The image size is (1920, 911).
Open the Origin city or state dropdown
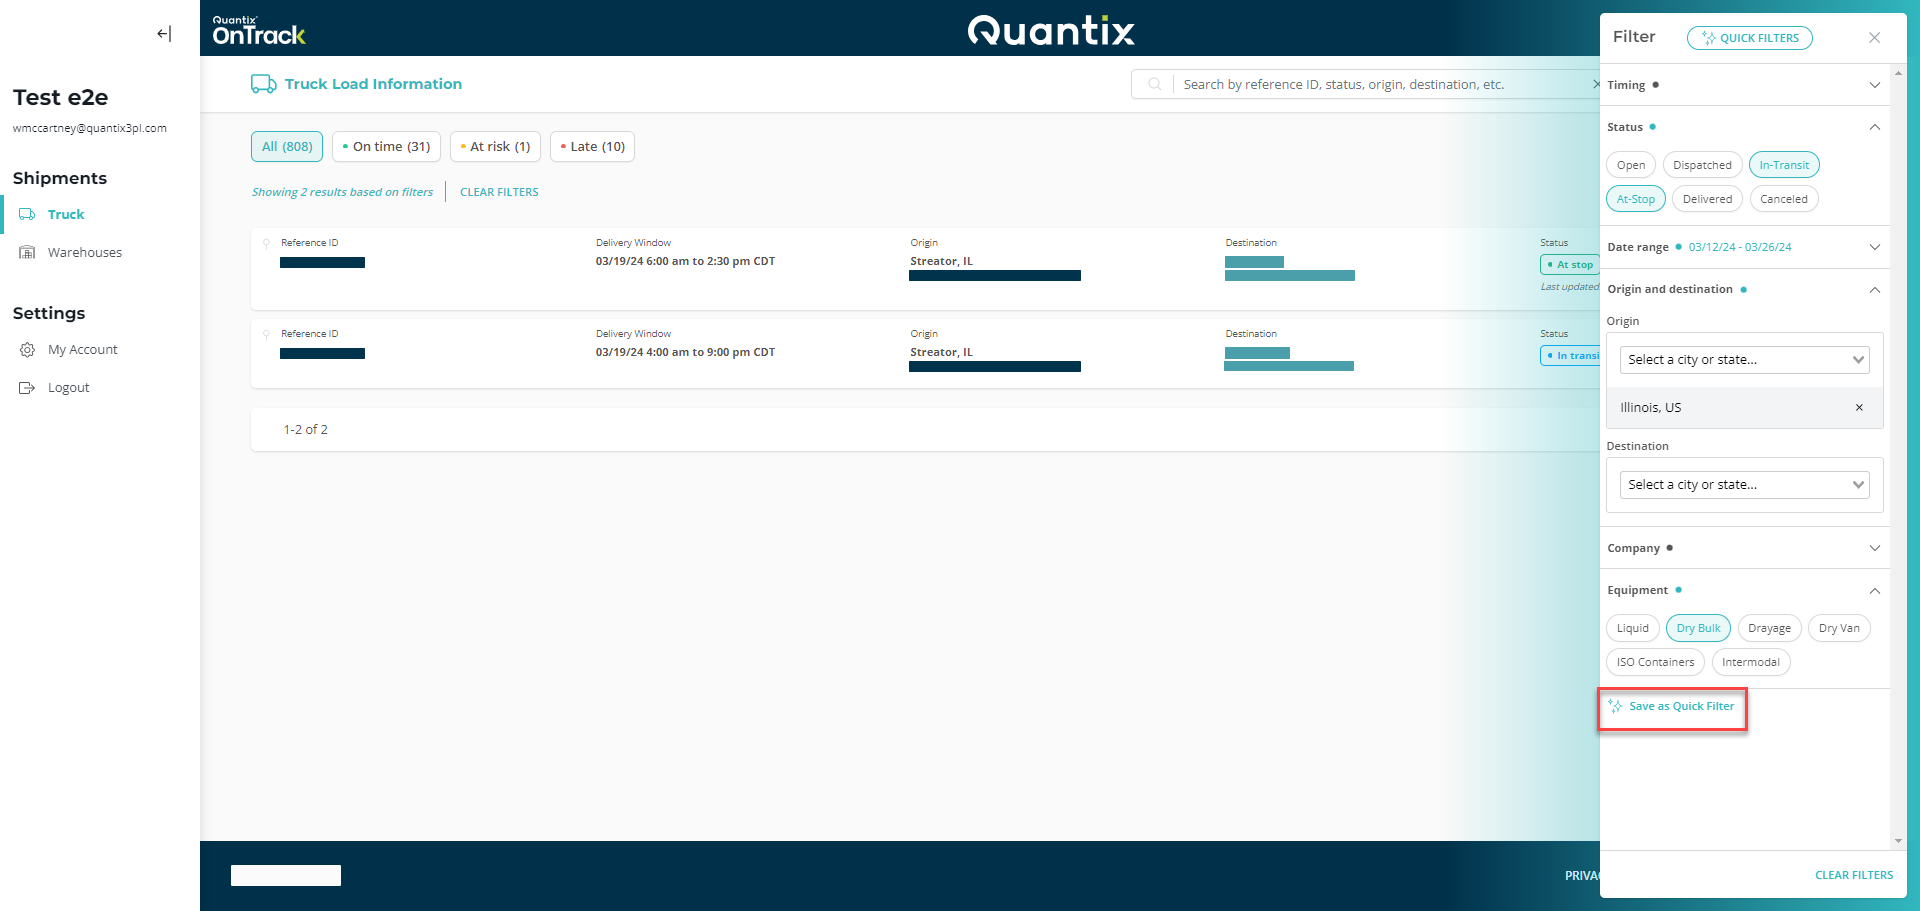(x=1744, y=360)
